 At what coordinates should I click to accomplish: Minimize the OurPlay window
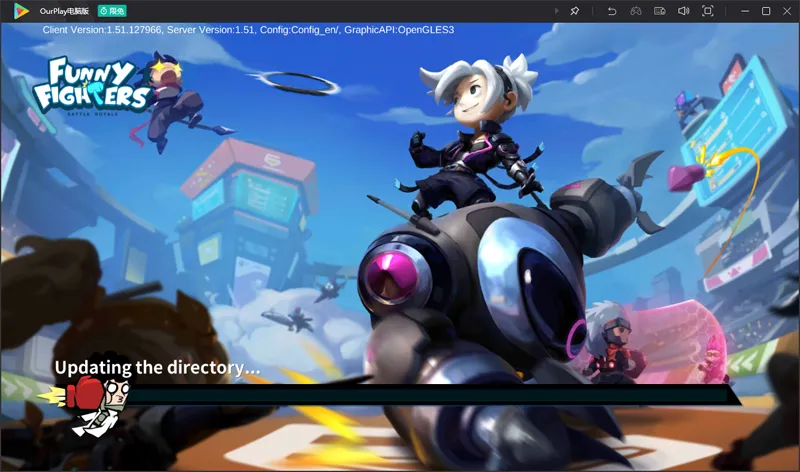(745, 11)
